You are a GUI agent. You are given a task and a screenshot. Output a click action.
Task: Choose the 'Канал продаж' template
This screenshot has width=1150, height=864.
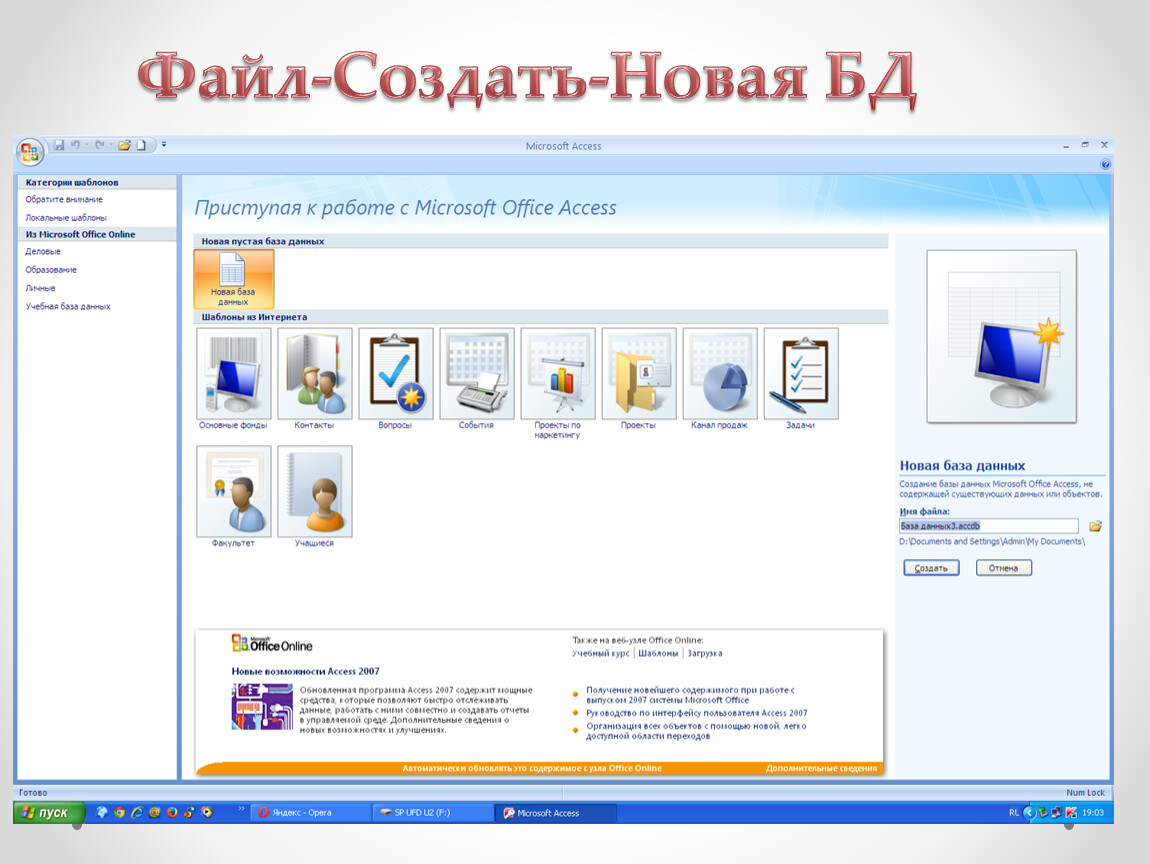[x=719, y=379]
